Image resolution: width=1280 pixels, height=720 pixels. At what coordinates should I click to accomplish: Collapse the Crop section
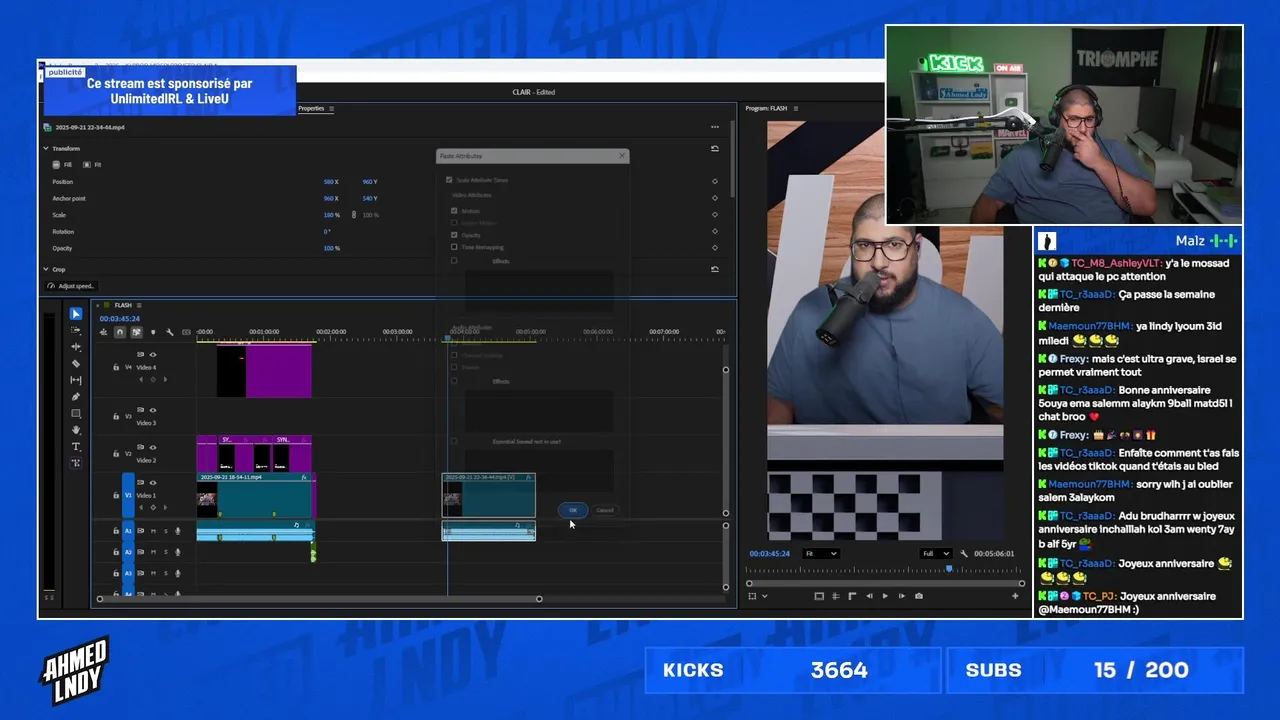click(x=45, y=269)
